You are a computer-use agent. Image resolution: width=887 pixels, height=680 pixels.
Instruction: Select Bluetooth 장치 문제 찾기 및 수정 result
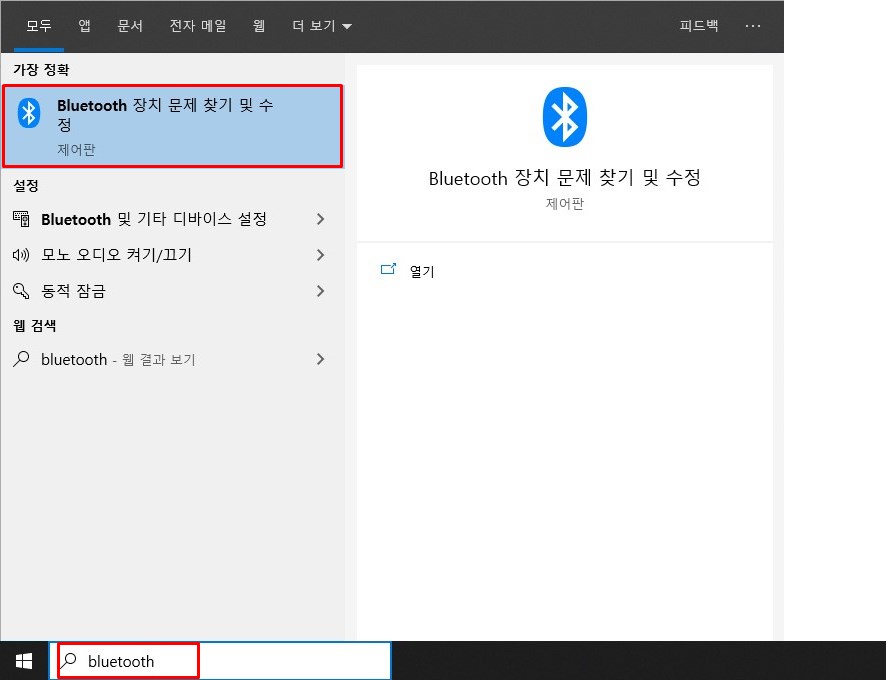(x=173, y=126)
